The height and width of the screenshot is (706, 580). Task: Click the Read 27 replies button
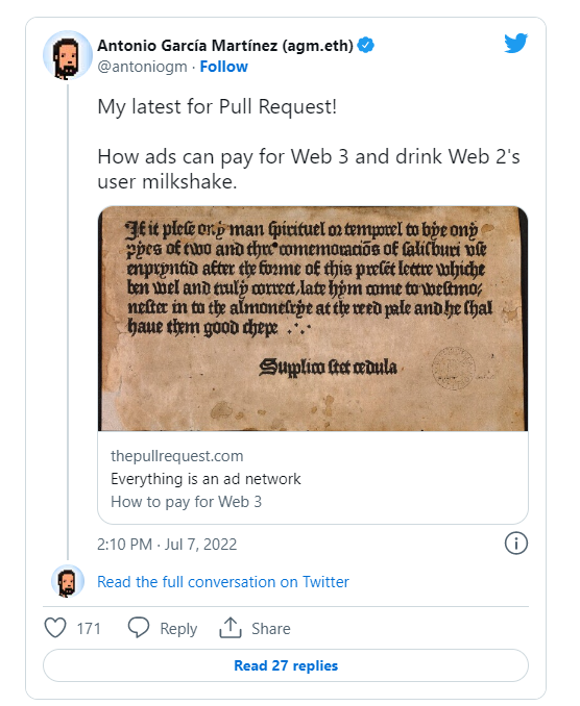(x=285, y=665)
